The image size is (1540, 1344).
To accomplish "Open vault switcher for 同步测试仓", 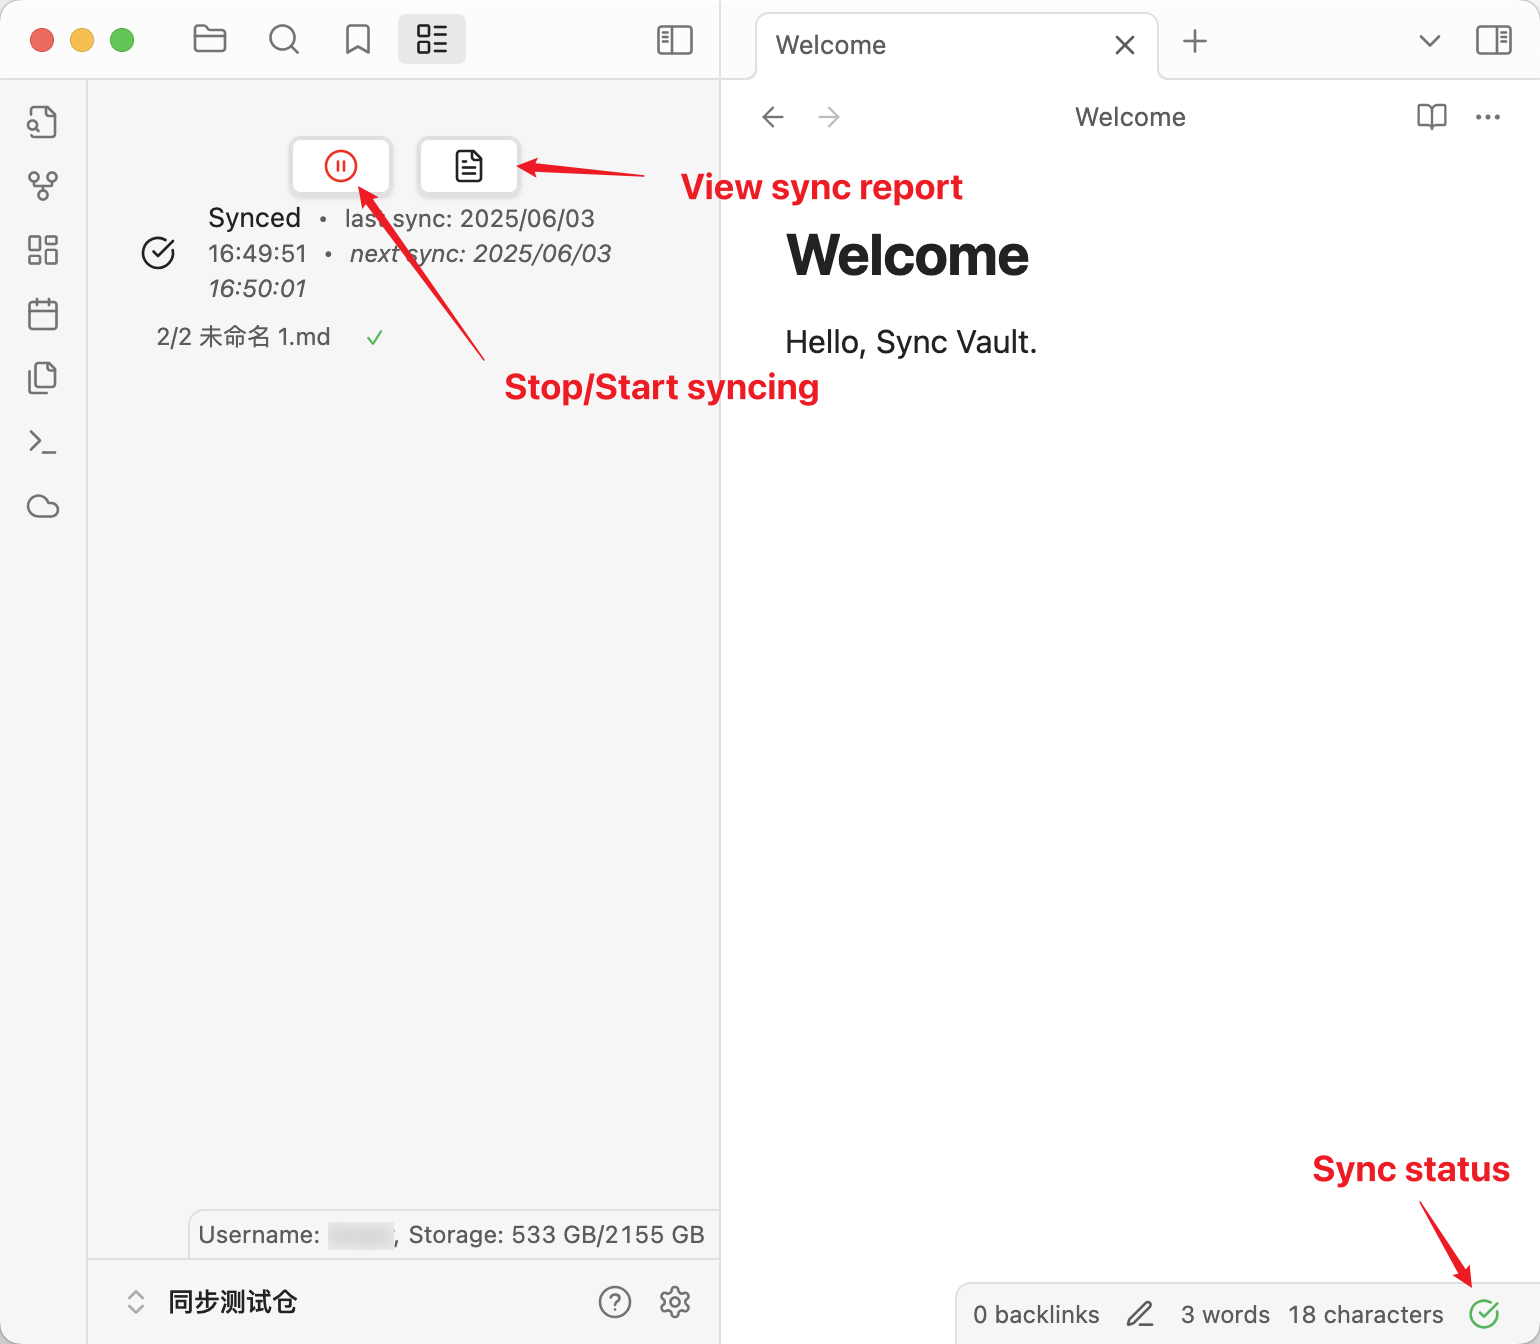I will pos(232,1301).
